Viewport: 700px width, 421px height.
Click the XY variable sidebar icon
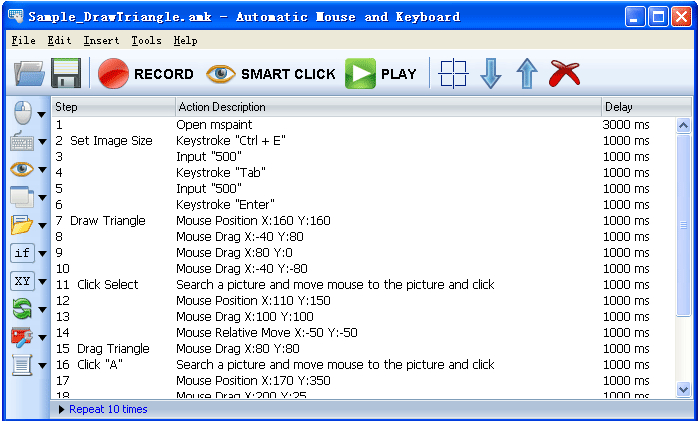(x=21, y=281)
